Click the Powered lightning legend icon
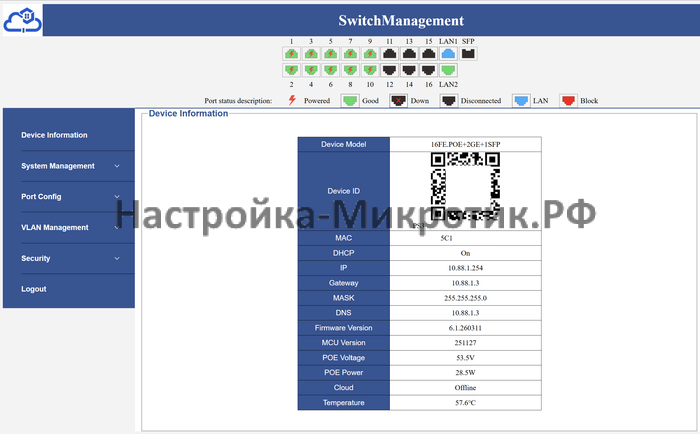 (x=292, y=100)
